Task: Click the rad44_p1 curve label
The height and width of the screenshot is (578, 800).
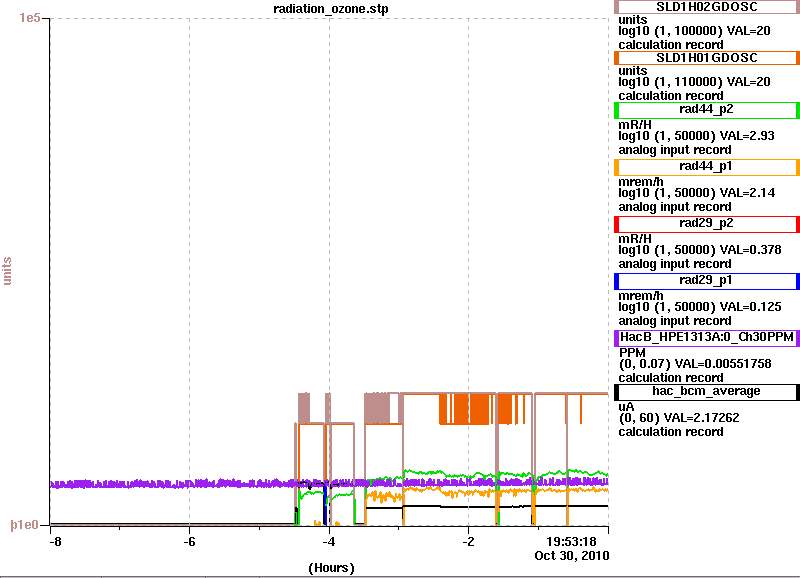Action: click(x=707, y=166)
